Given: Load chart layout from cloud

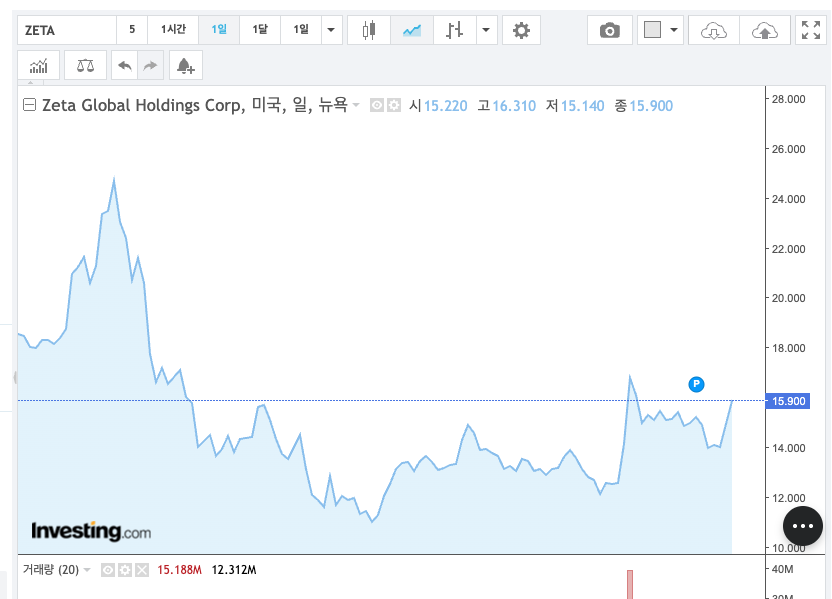Looking at the screenshot, I should (714, 30).
